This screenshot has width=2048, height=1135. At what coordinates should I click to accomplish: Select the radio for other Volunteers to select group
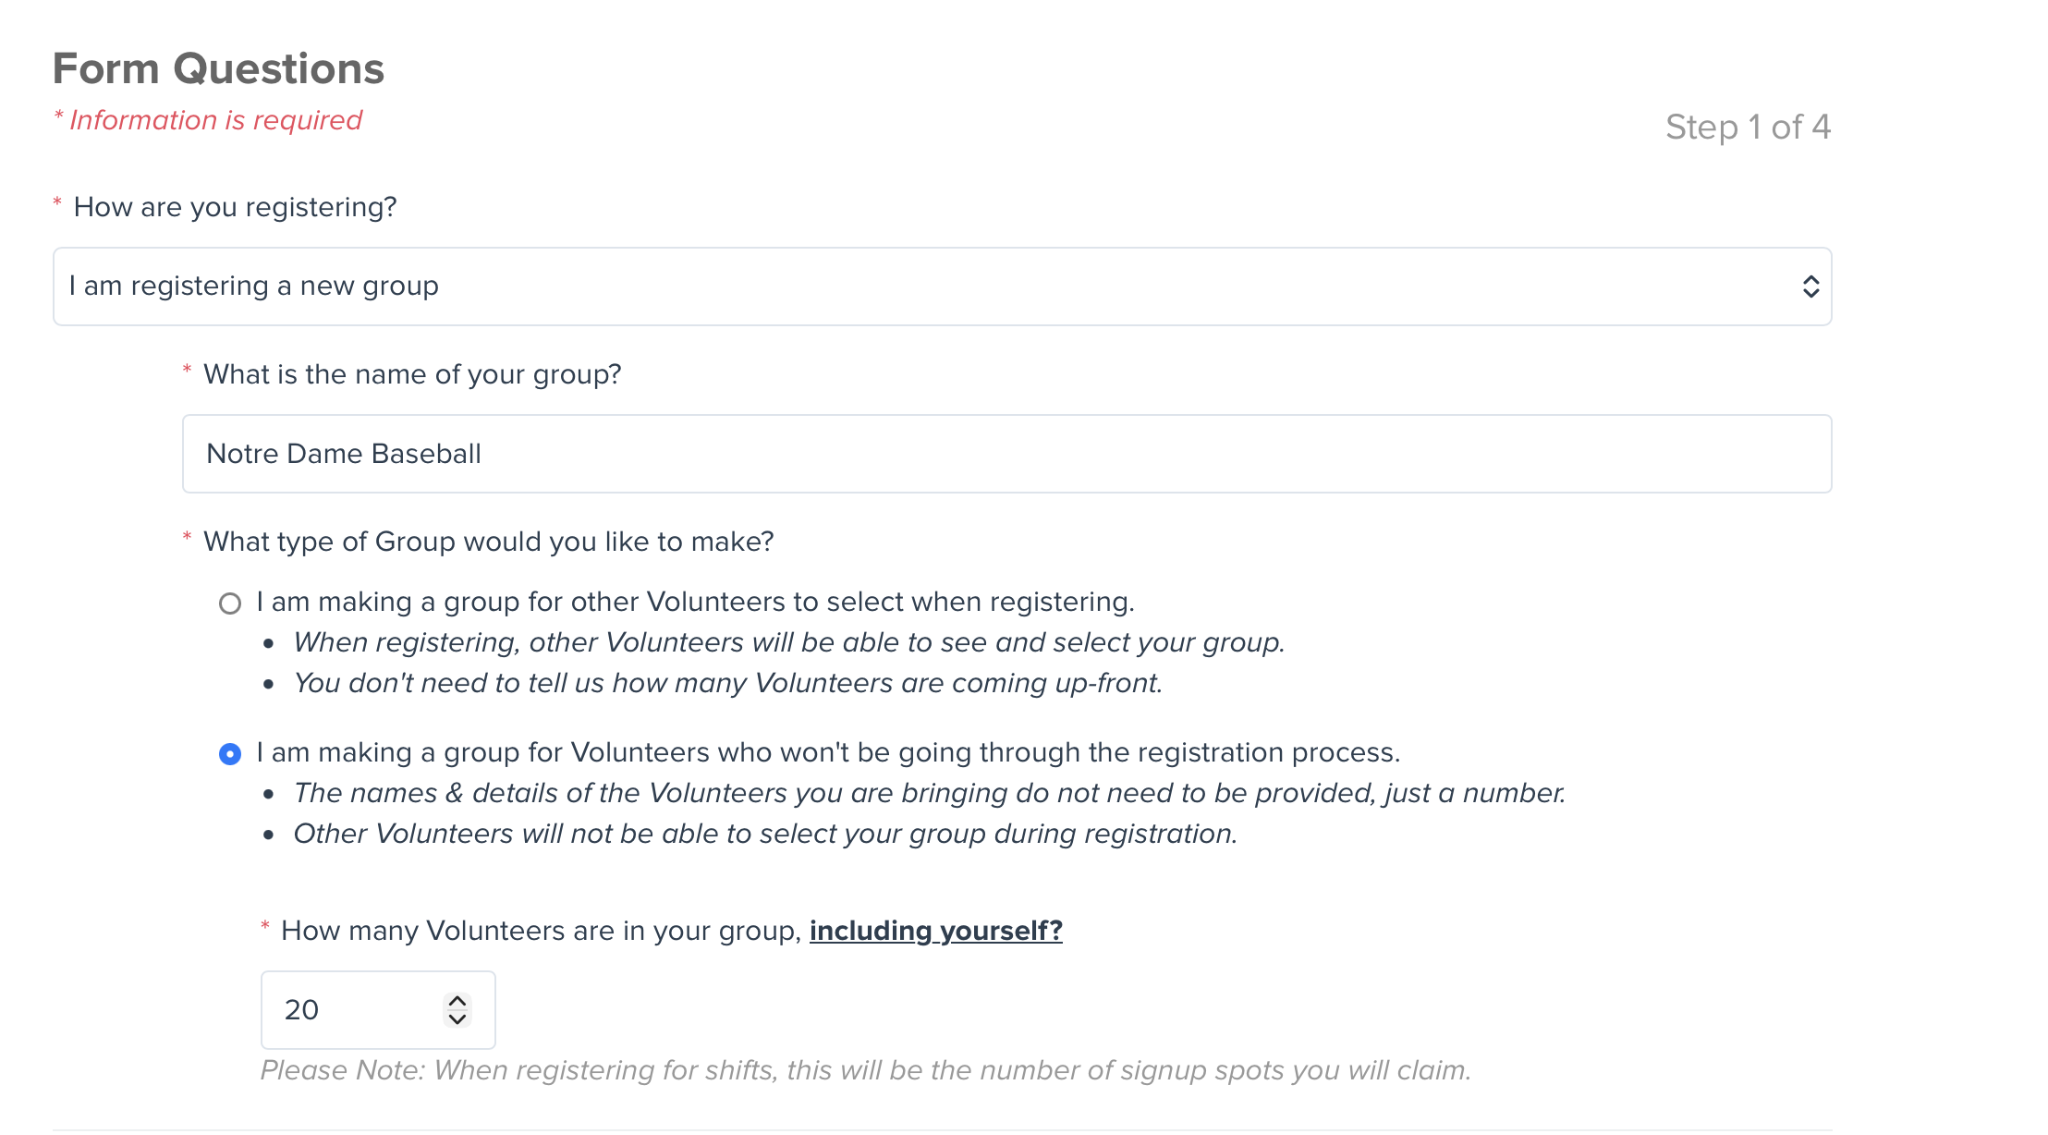click(x=230, y=603)
